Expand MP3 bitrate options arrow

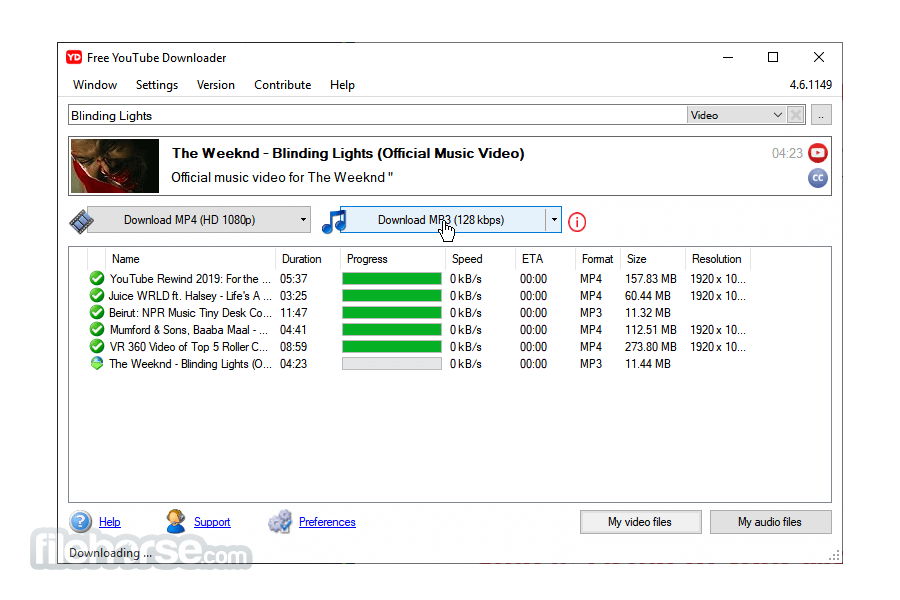553,220
